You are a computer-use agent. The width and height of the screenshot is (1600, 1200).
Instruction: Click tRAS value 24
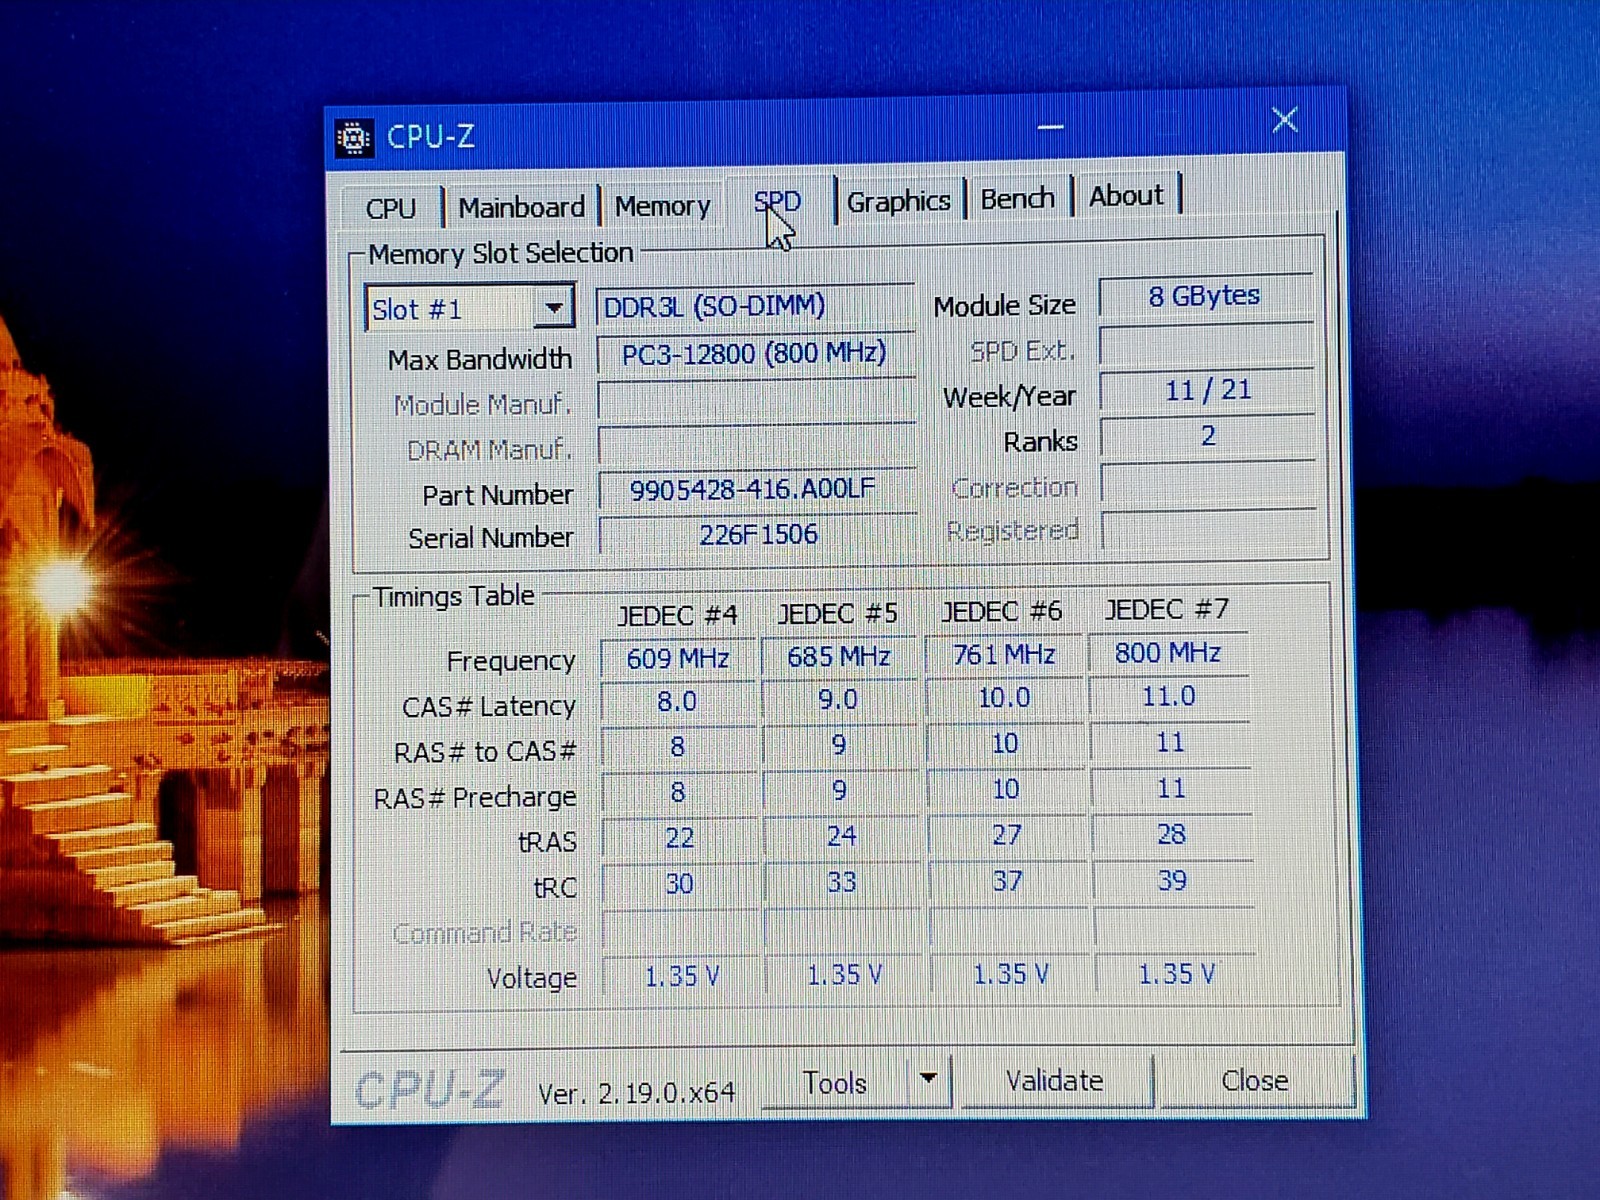point(841,836)
